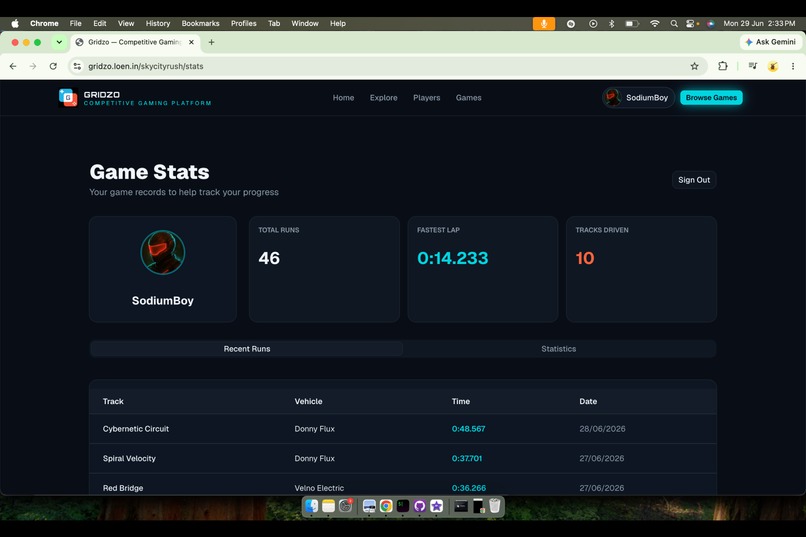Open the Trash in the dock

point(494,506)
